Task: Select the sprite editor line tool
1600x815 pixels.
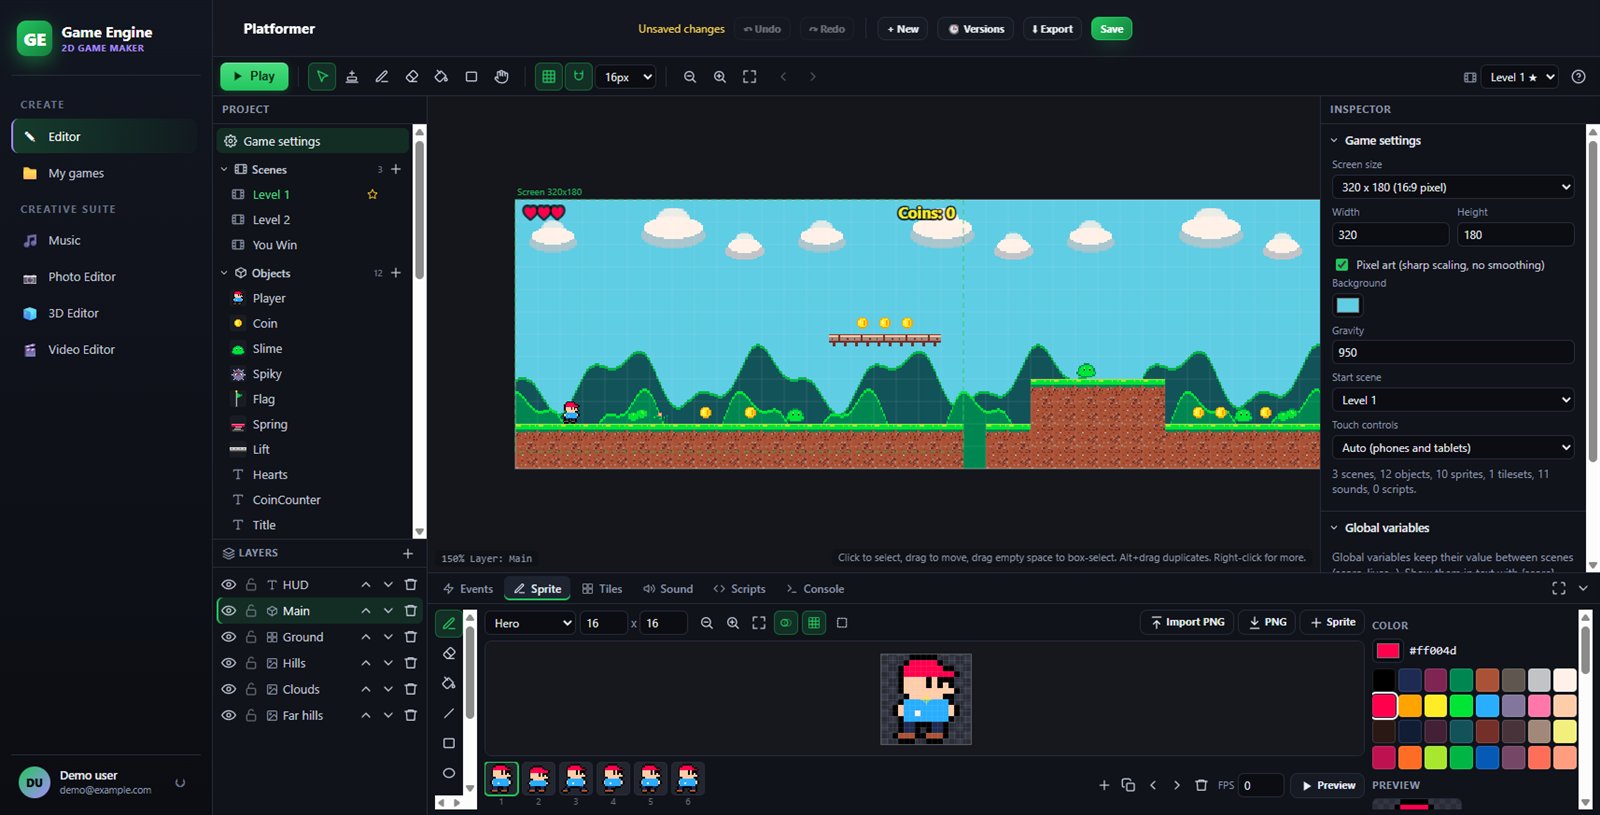Action: (x=449, y=714)
